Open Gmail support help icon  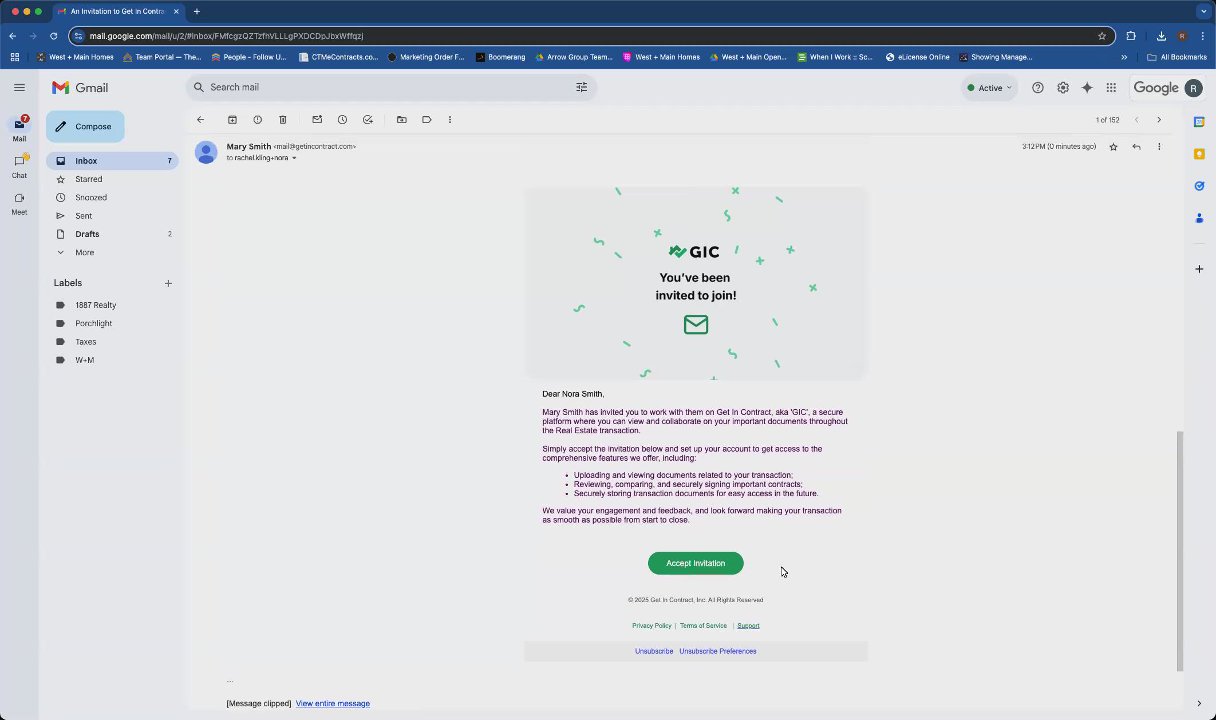1038,88
